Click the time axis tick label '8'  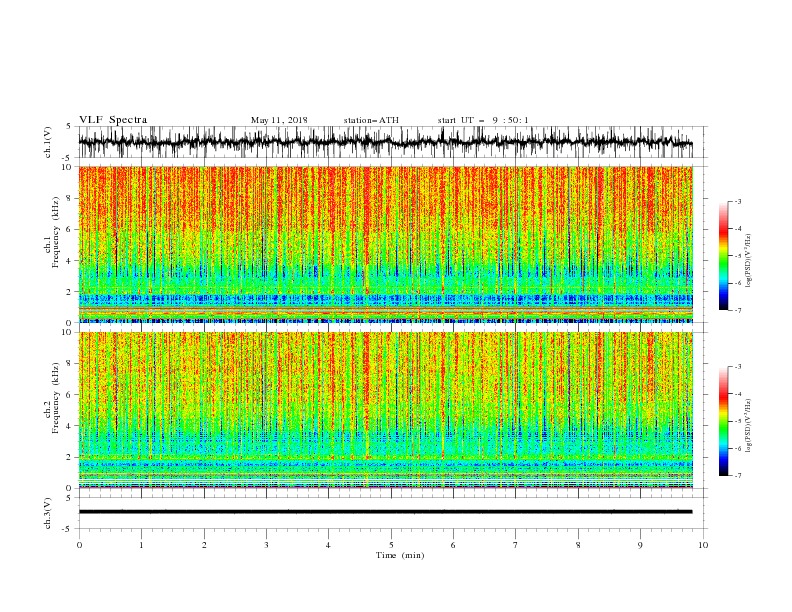click(578, 545)
